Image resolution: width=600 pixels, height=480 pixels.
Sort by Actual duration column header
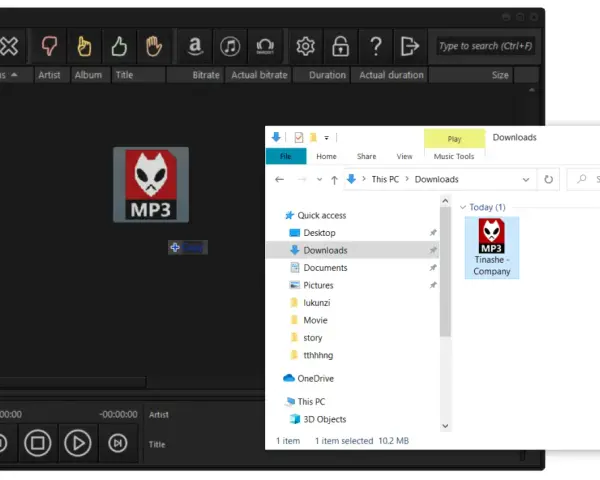point(389,75)
